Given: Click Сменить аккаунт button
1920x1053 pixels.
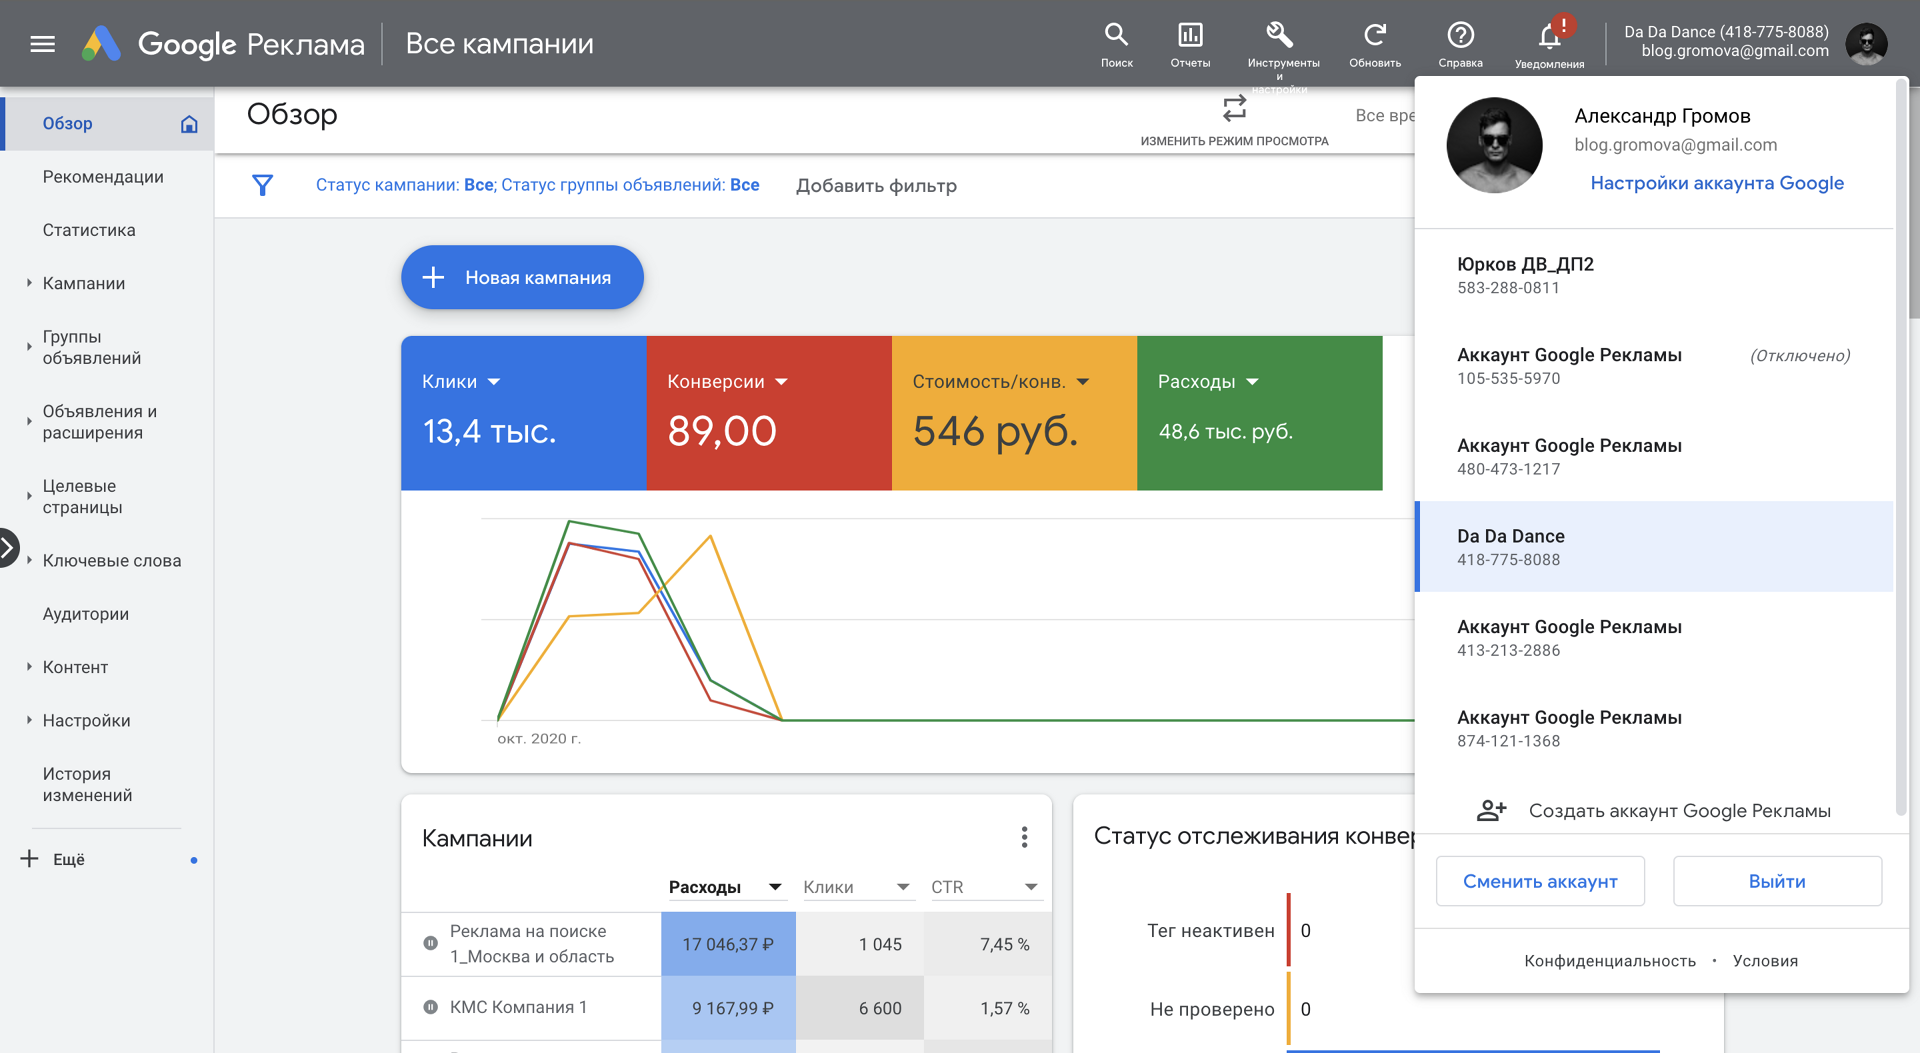Looking at the screenshot, I should 1540,881.
